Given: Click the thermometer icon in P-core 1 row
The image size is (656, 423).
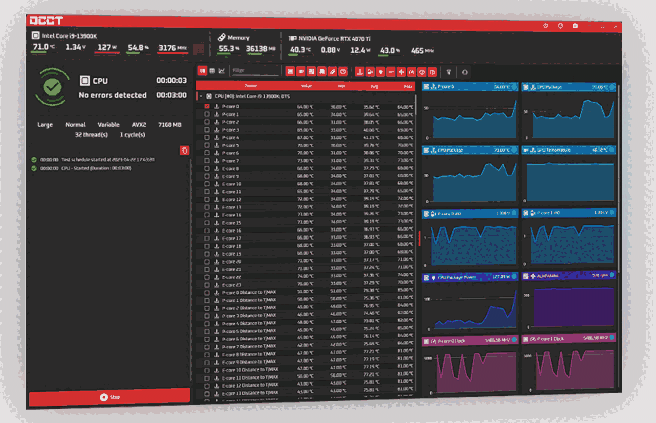Looking at the screenshot, I should (x=217, y=114).
